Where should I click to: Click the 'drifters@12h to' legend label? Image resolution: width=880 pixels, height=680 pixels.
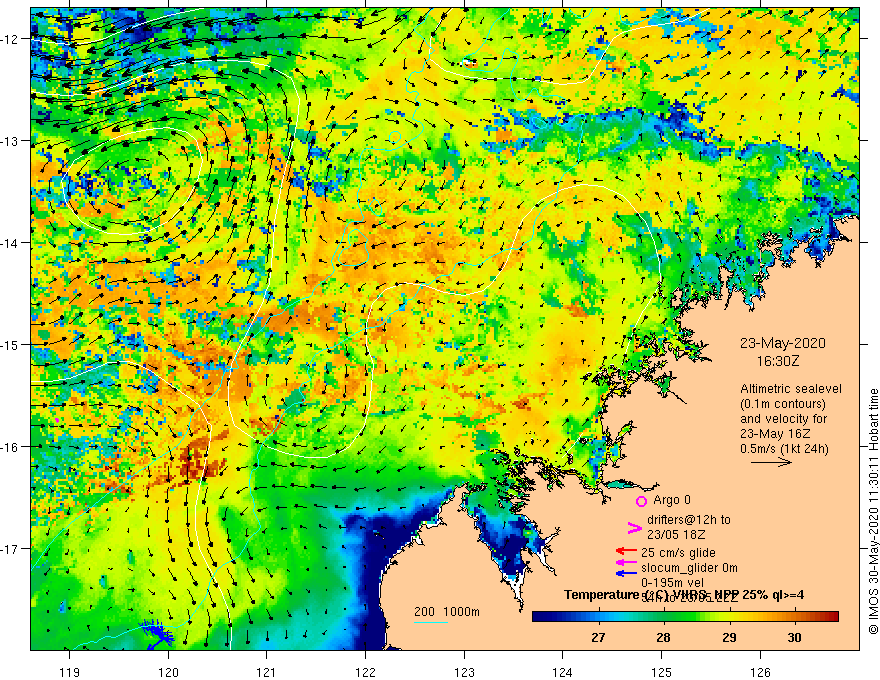coord(689,520)
